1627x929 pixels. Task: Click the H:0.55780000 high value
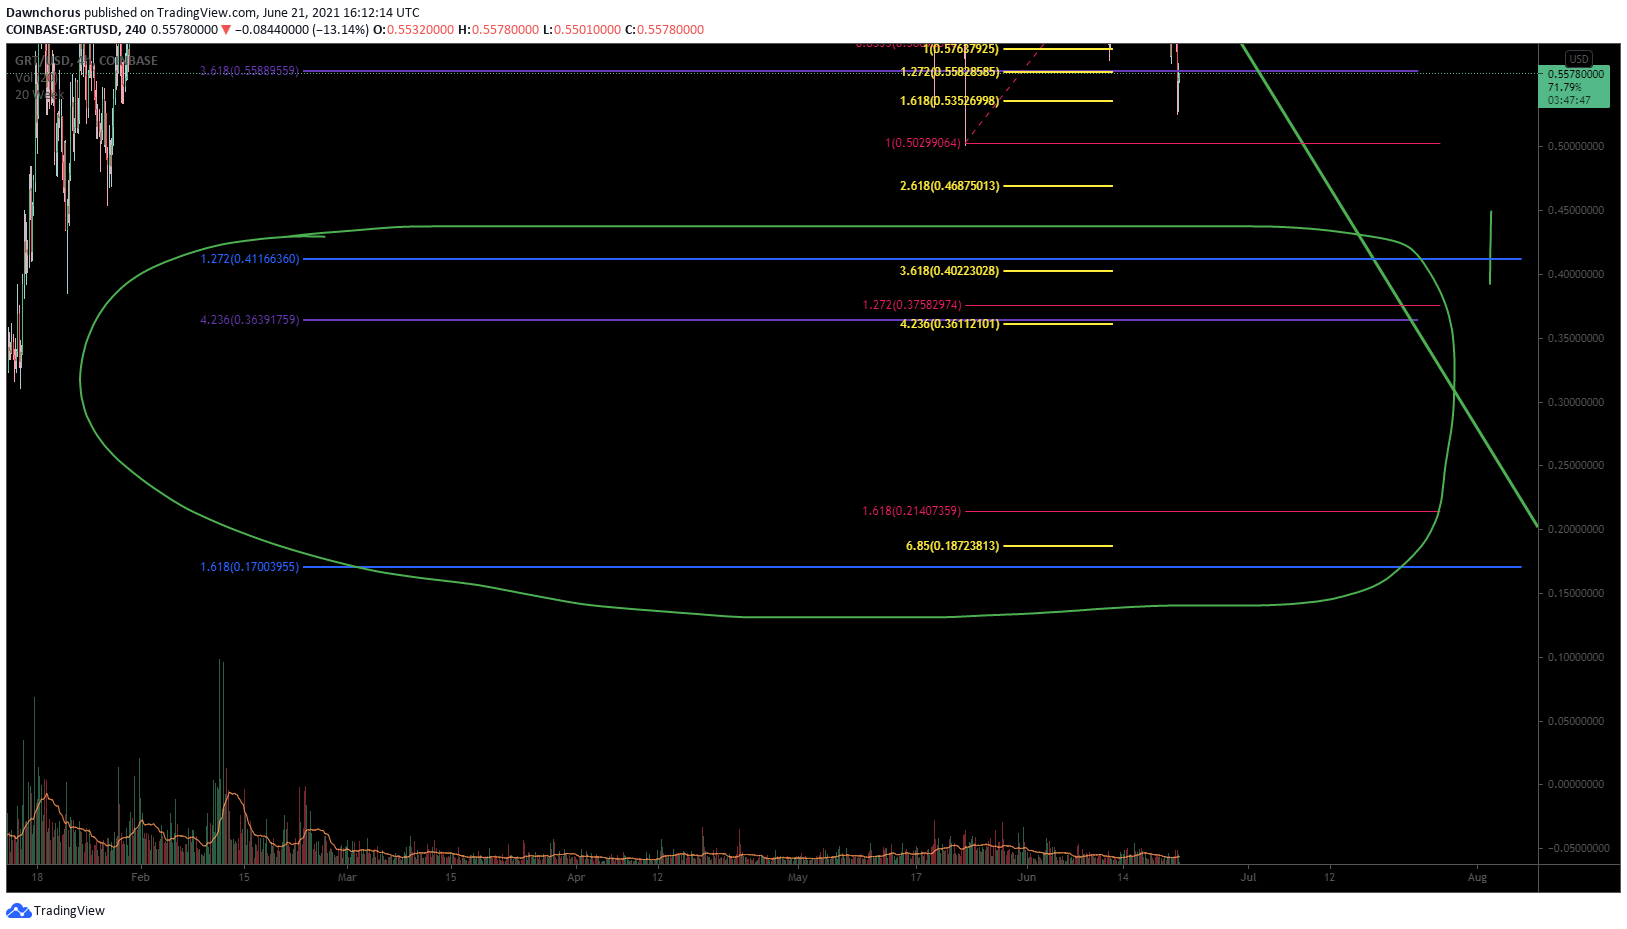point(498,29)
